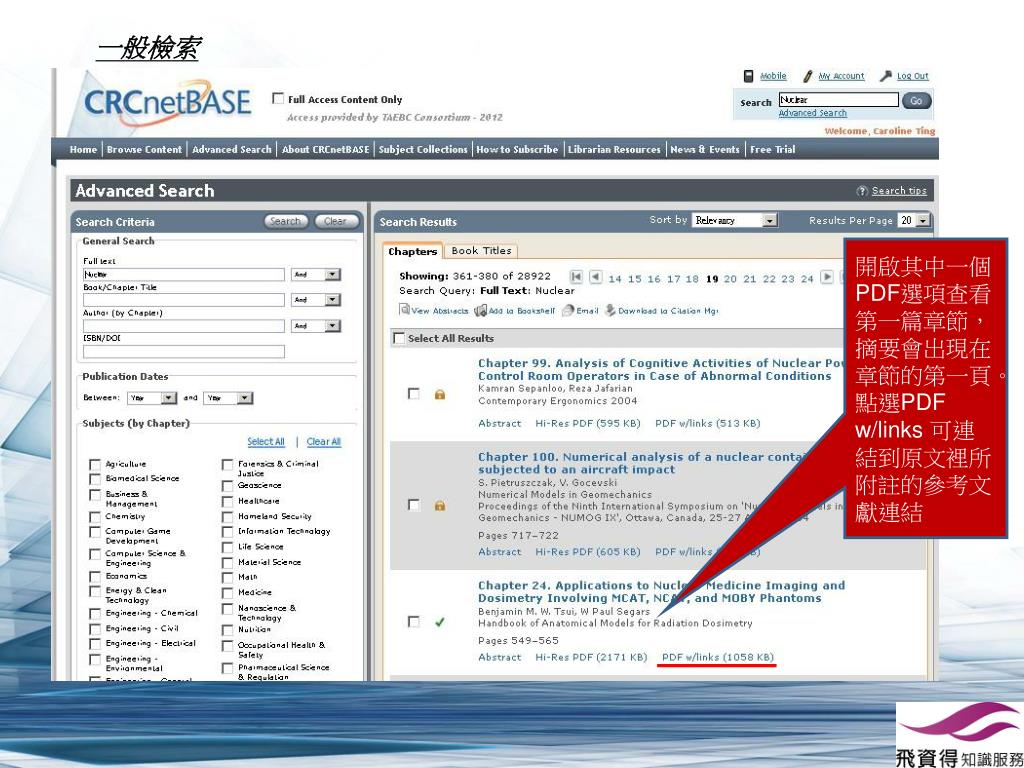1024x768 pixels.
Task: Check the Healthcare subject box
Action: (227, 502)
